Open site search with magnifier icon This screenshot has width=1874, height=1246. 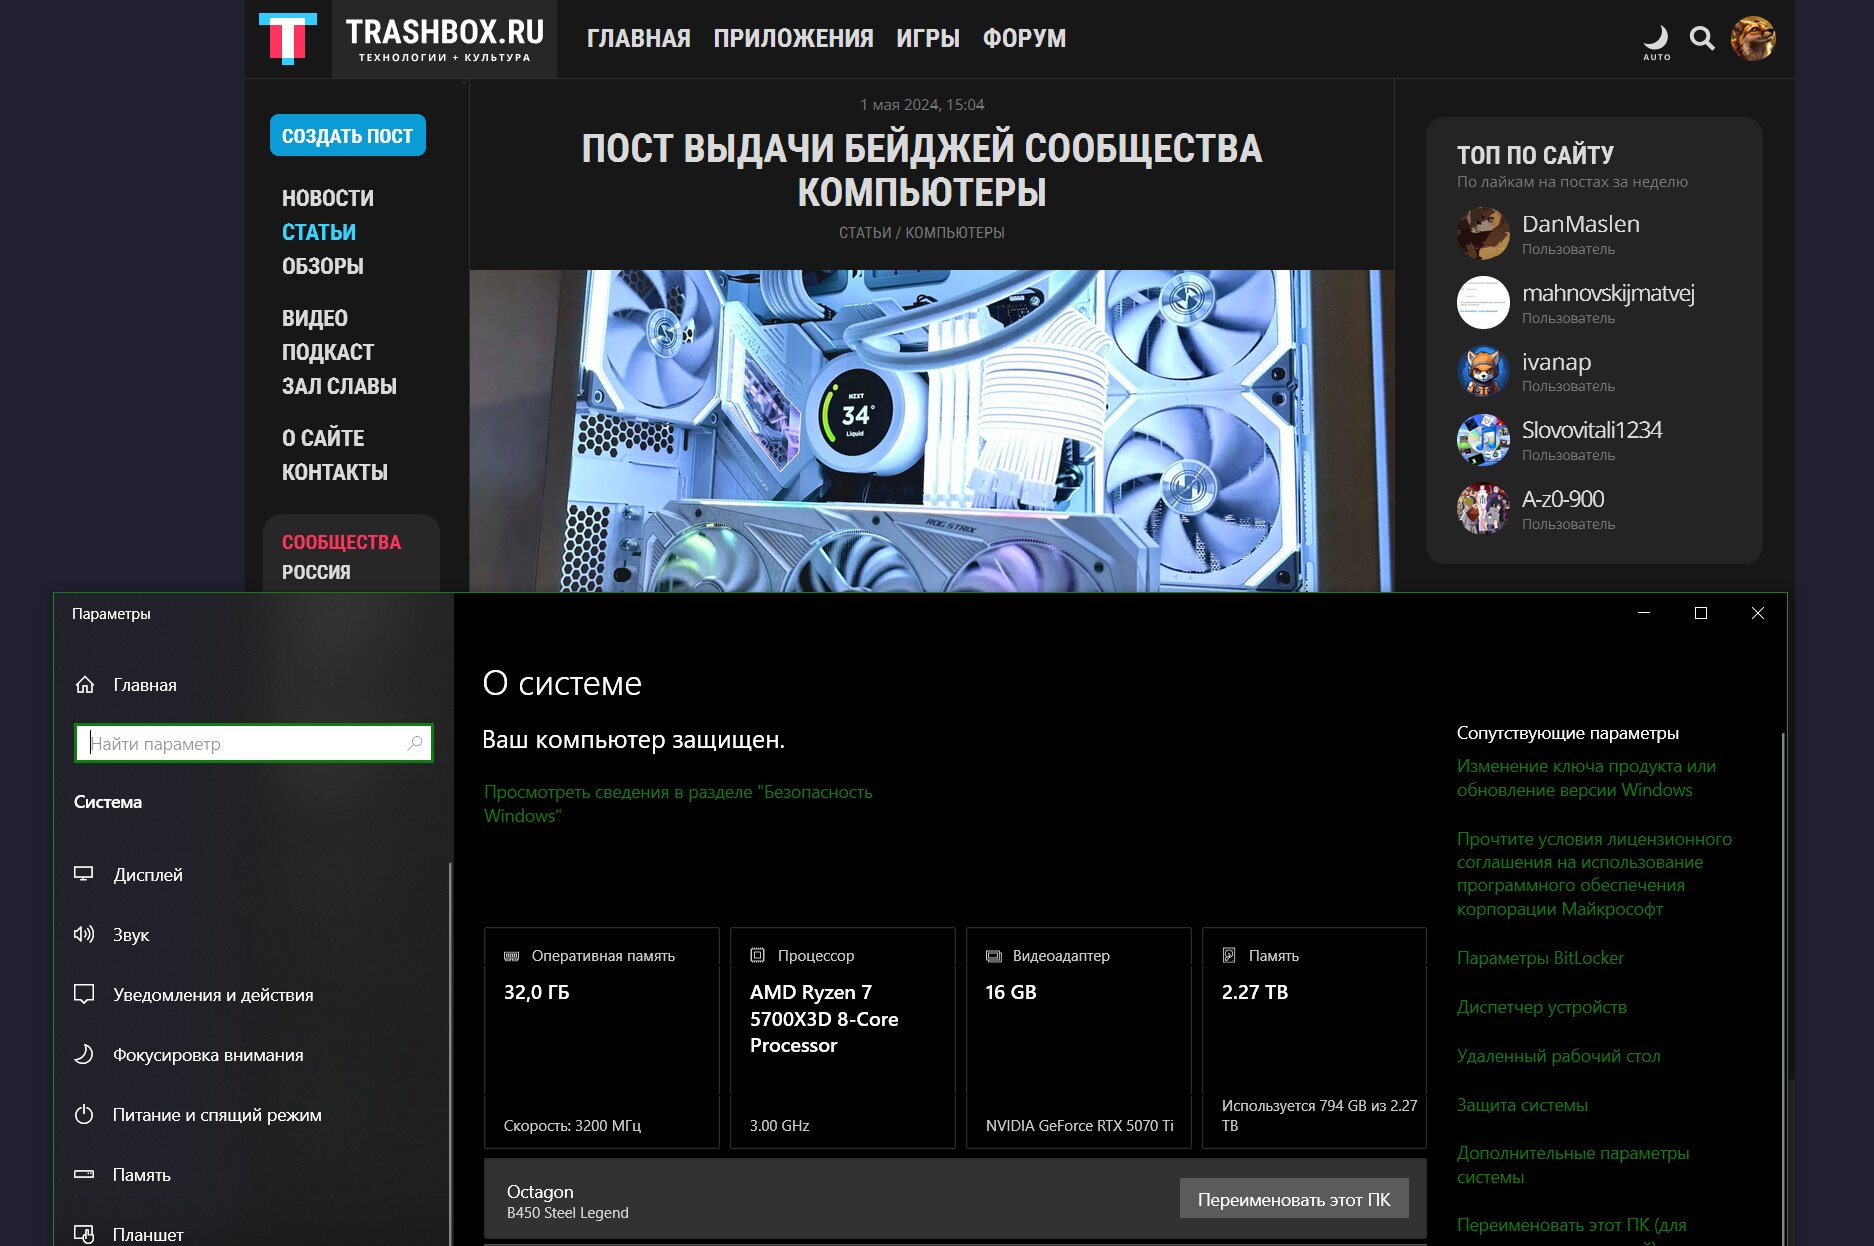click(1702, 38)
